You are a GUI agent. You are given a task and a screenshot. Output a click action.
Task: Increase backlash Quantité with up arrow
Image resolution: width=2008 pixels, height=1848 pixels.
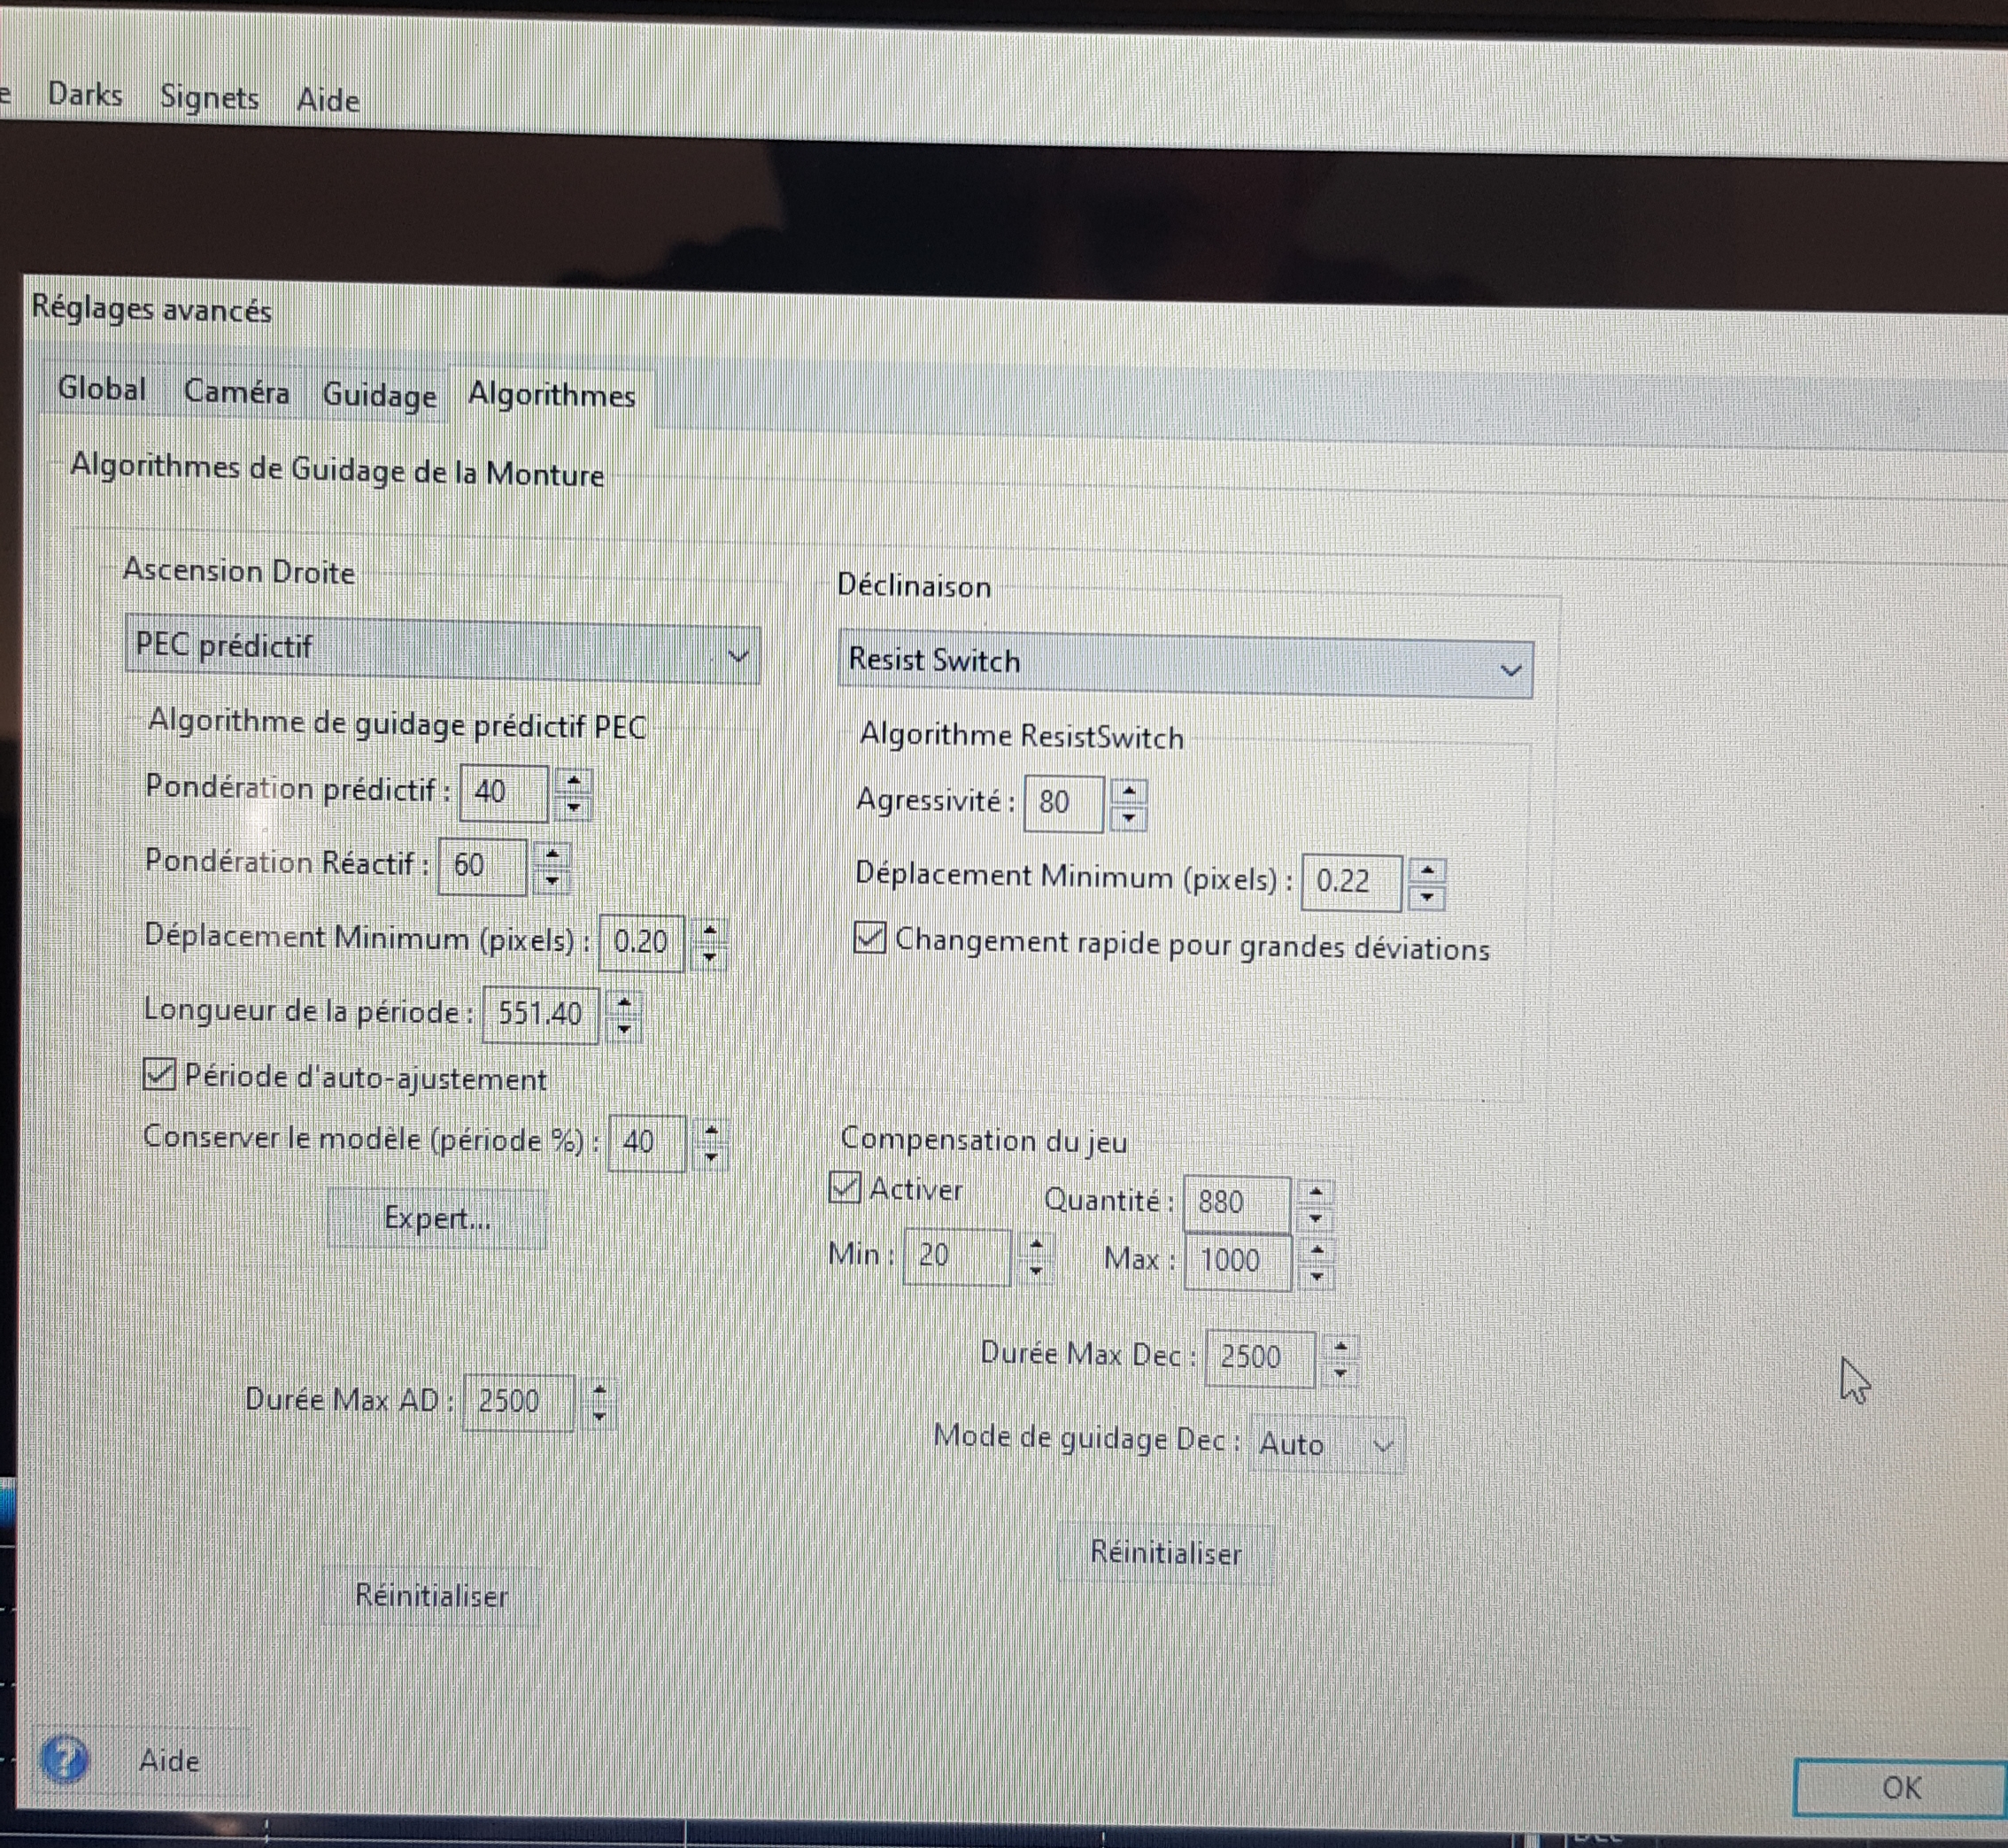[1316, 1191]
